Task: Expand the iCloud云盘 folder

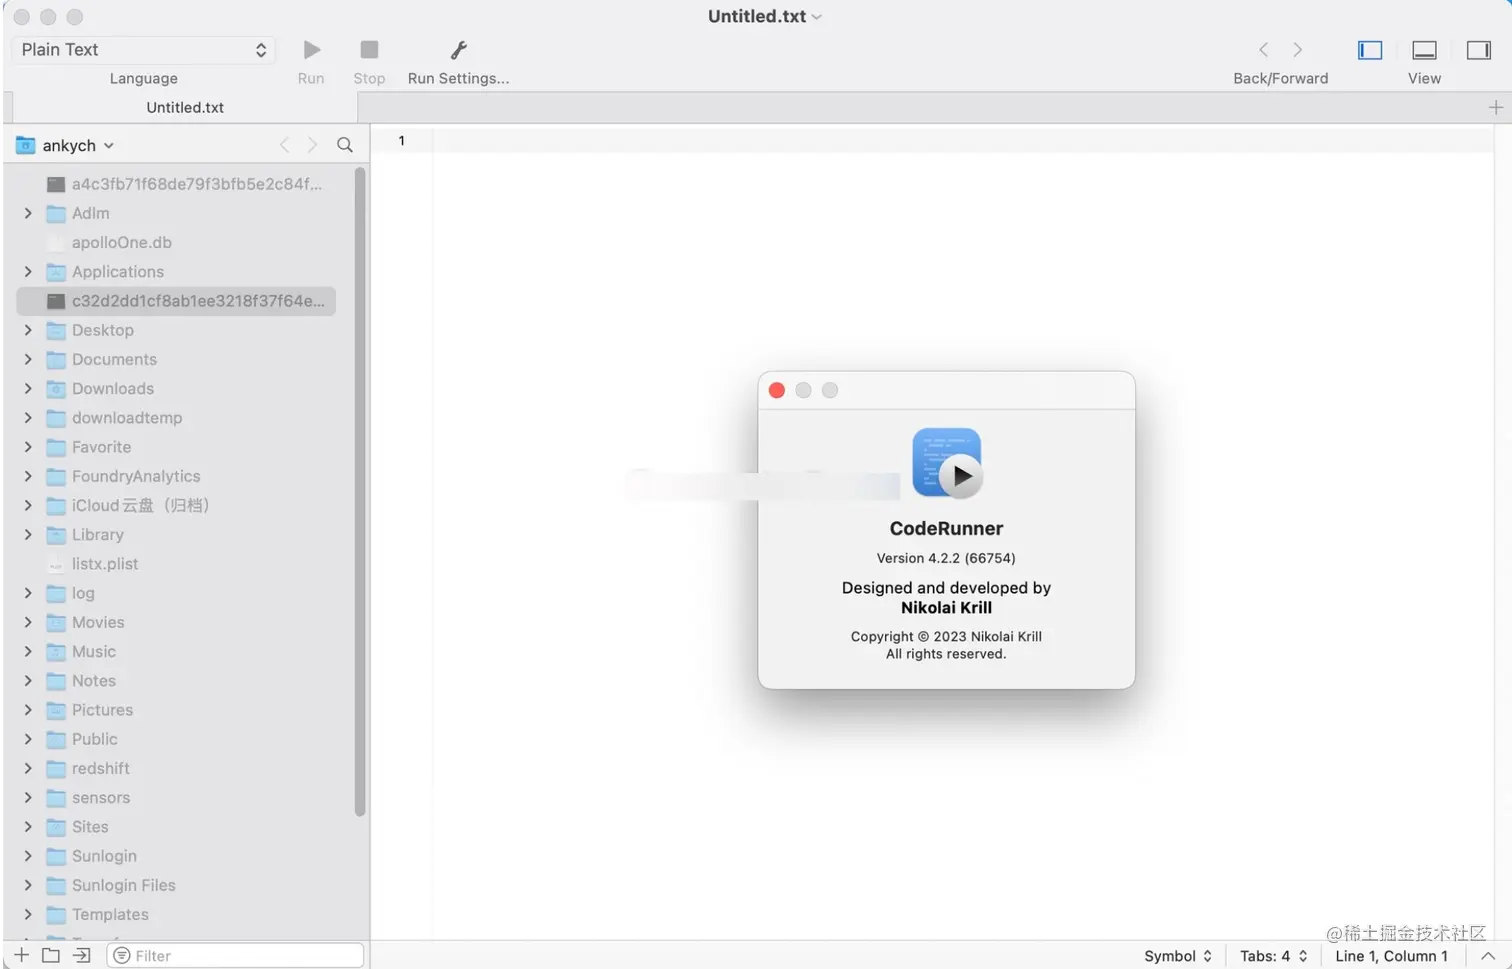Action: coord(28,506)
